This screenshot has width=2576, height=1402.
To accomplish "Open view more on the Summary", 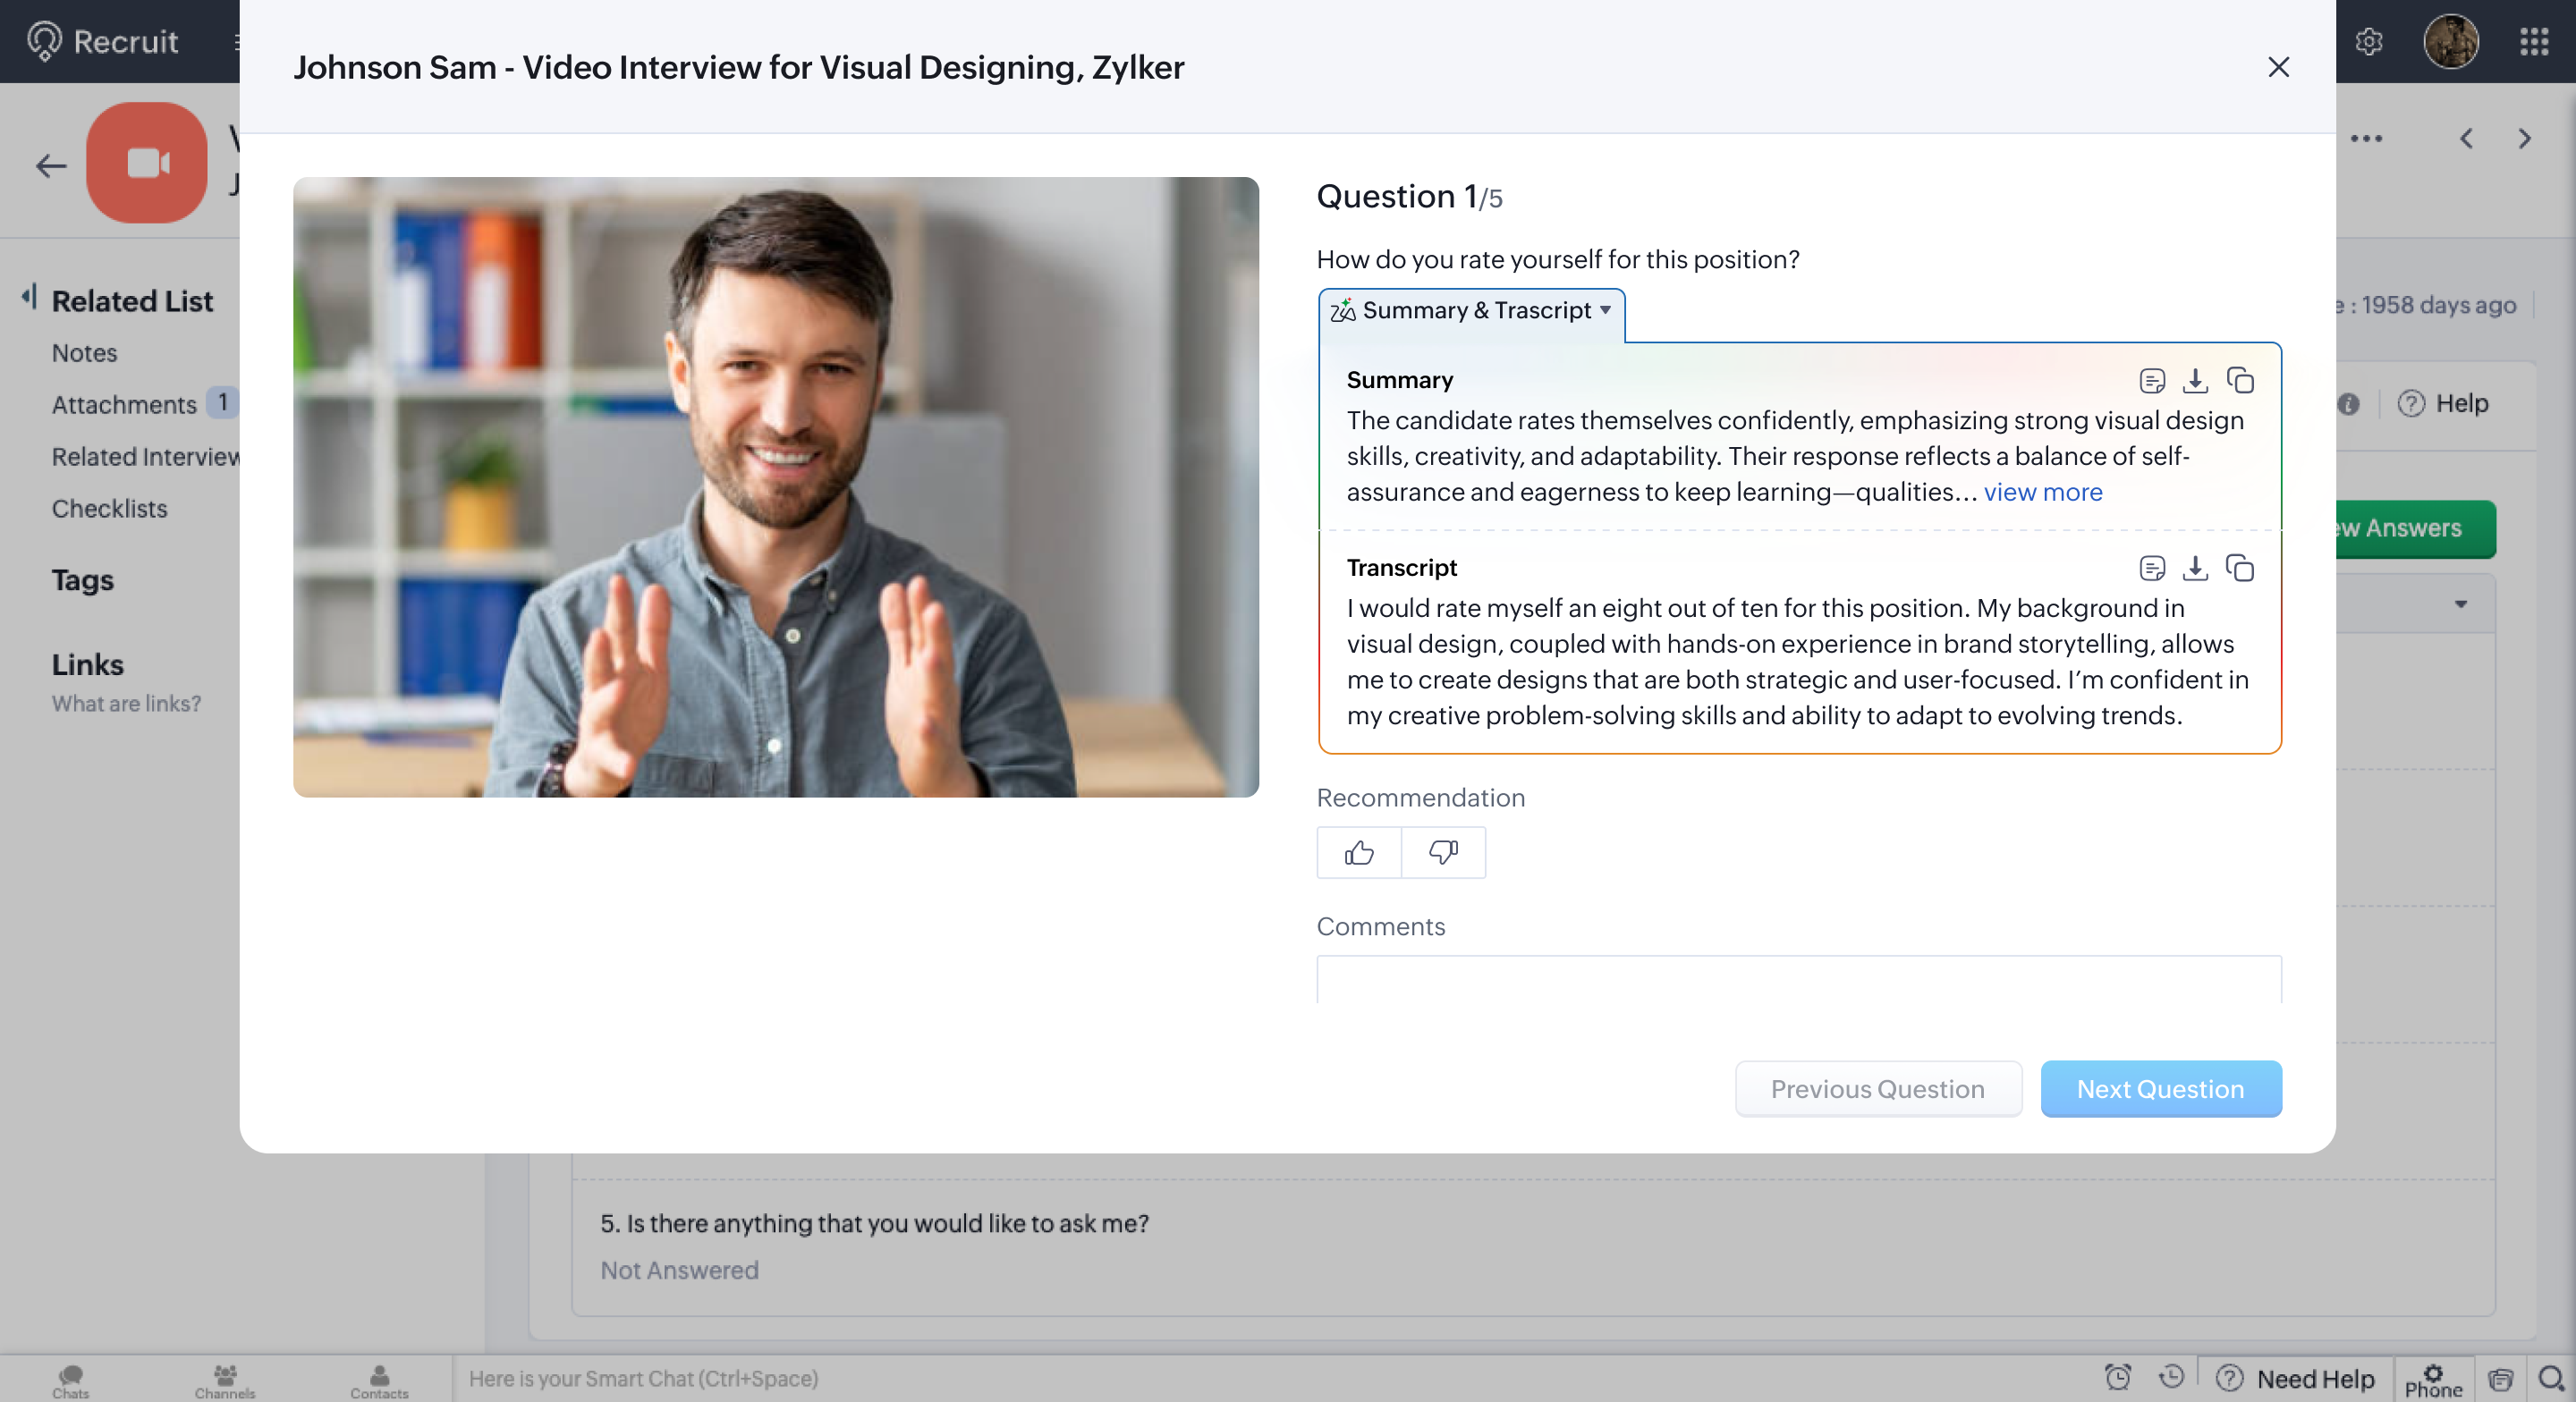I will pyautogui.click(x=2043, y=492).
